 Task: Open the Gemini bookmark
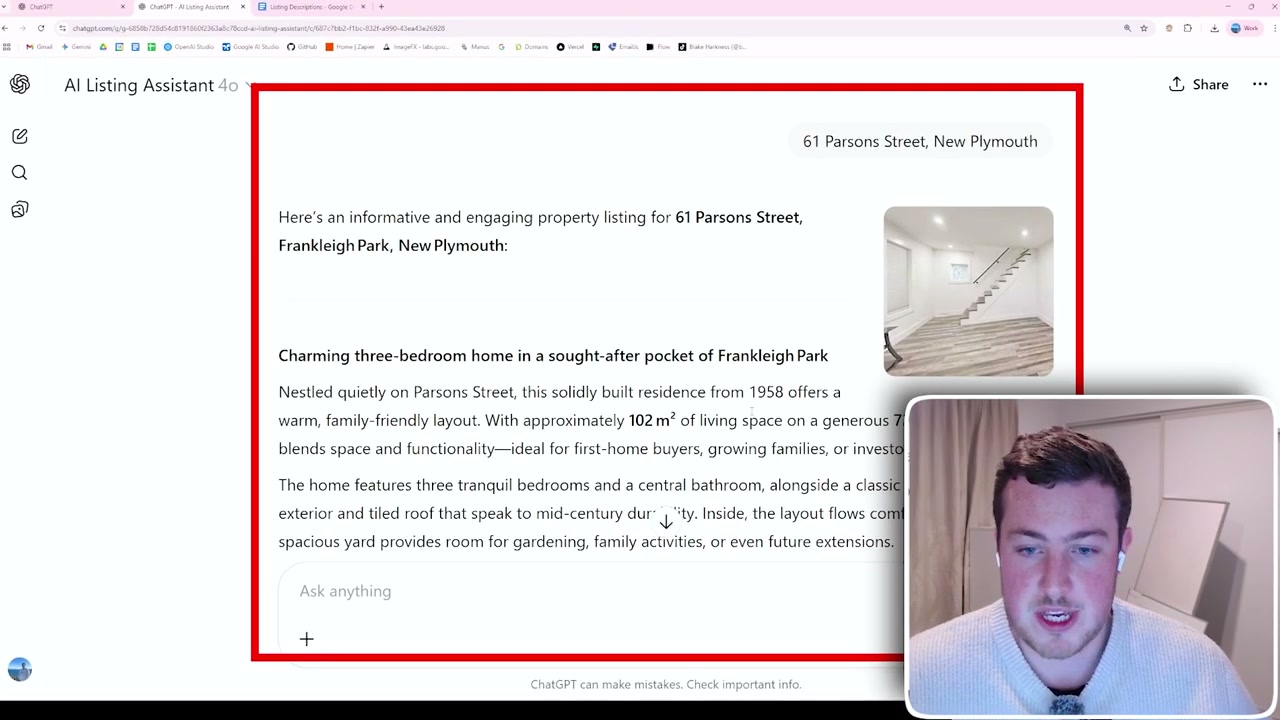click(76, 47)
